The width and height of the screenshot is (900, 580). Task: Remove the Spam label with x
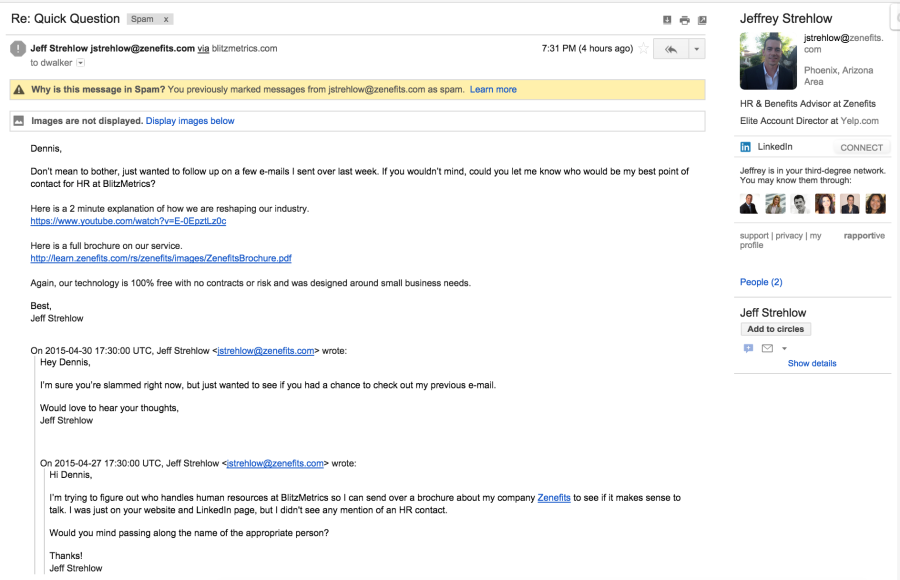tap(166, 19)
